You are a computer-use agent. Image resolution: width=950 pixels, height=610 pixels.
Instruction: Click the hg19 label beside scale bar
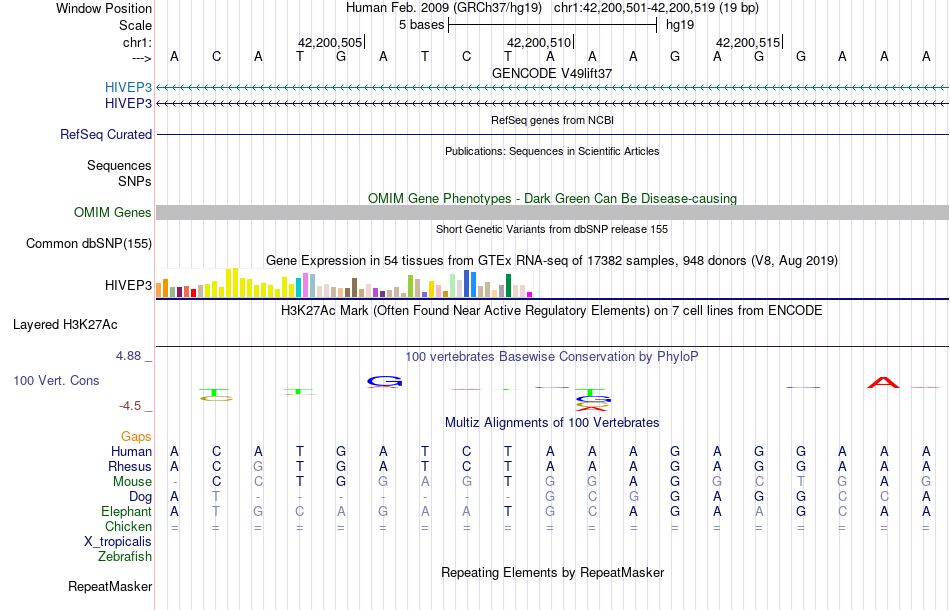(680, 25)
